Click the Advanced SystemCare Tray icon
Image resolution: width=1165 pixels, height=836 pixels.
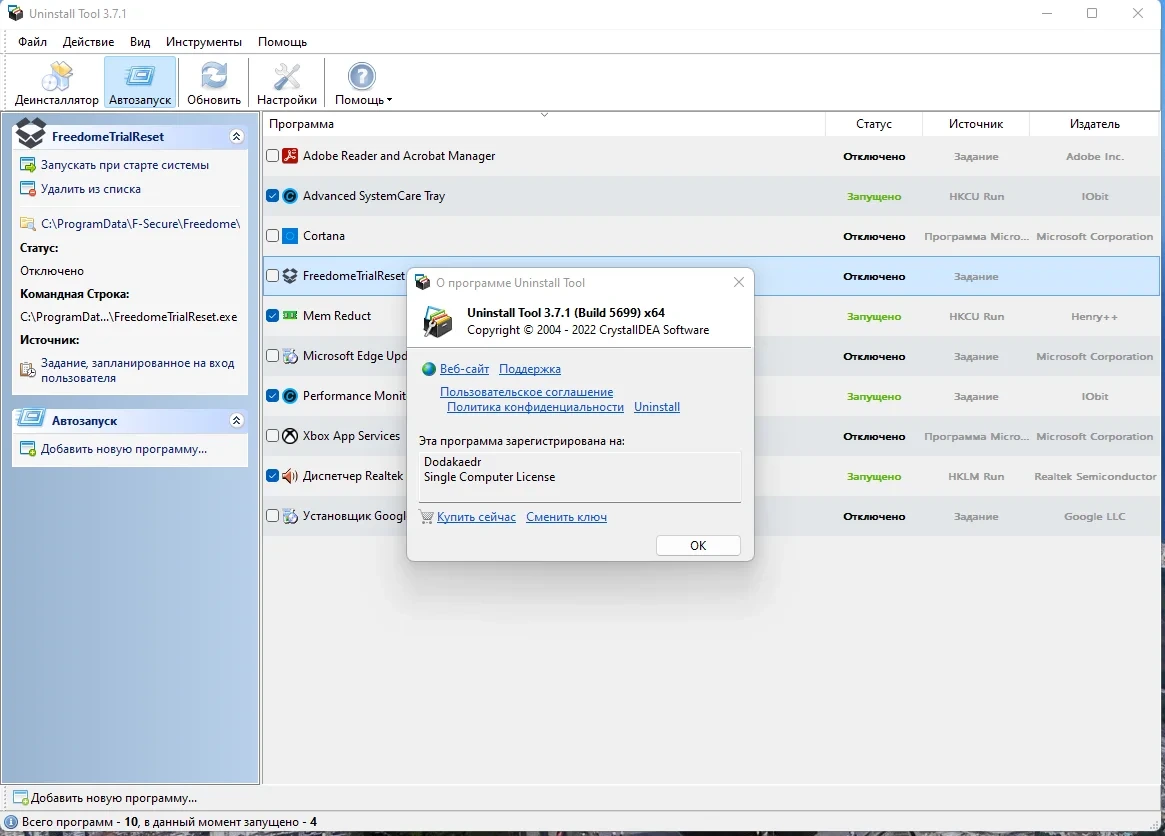click(291, 196)
